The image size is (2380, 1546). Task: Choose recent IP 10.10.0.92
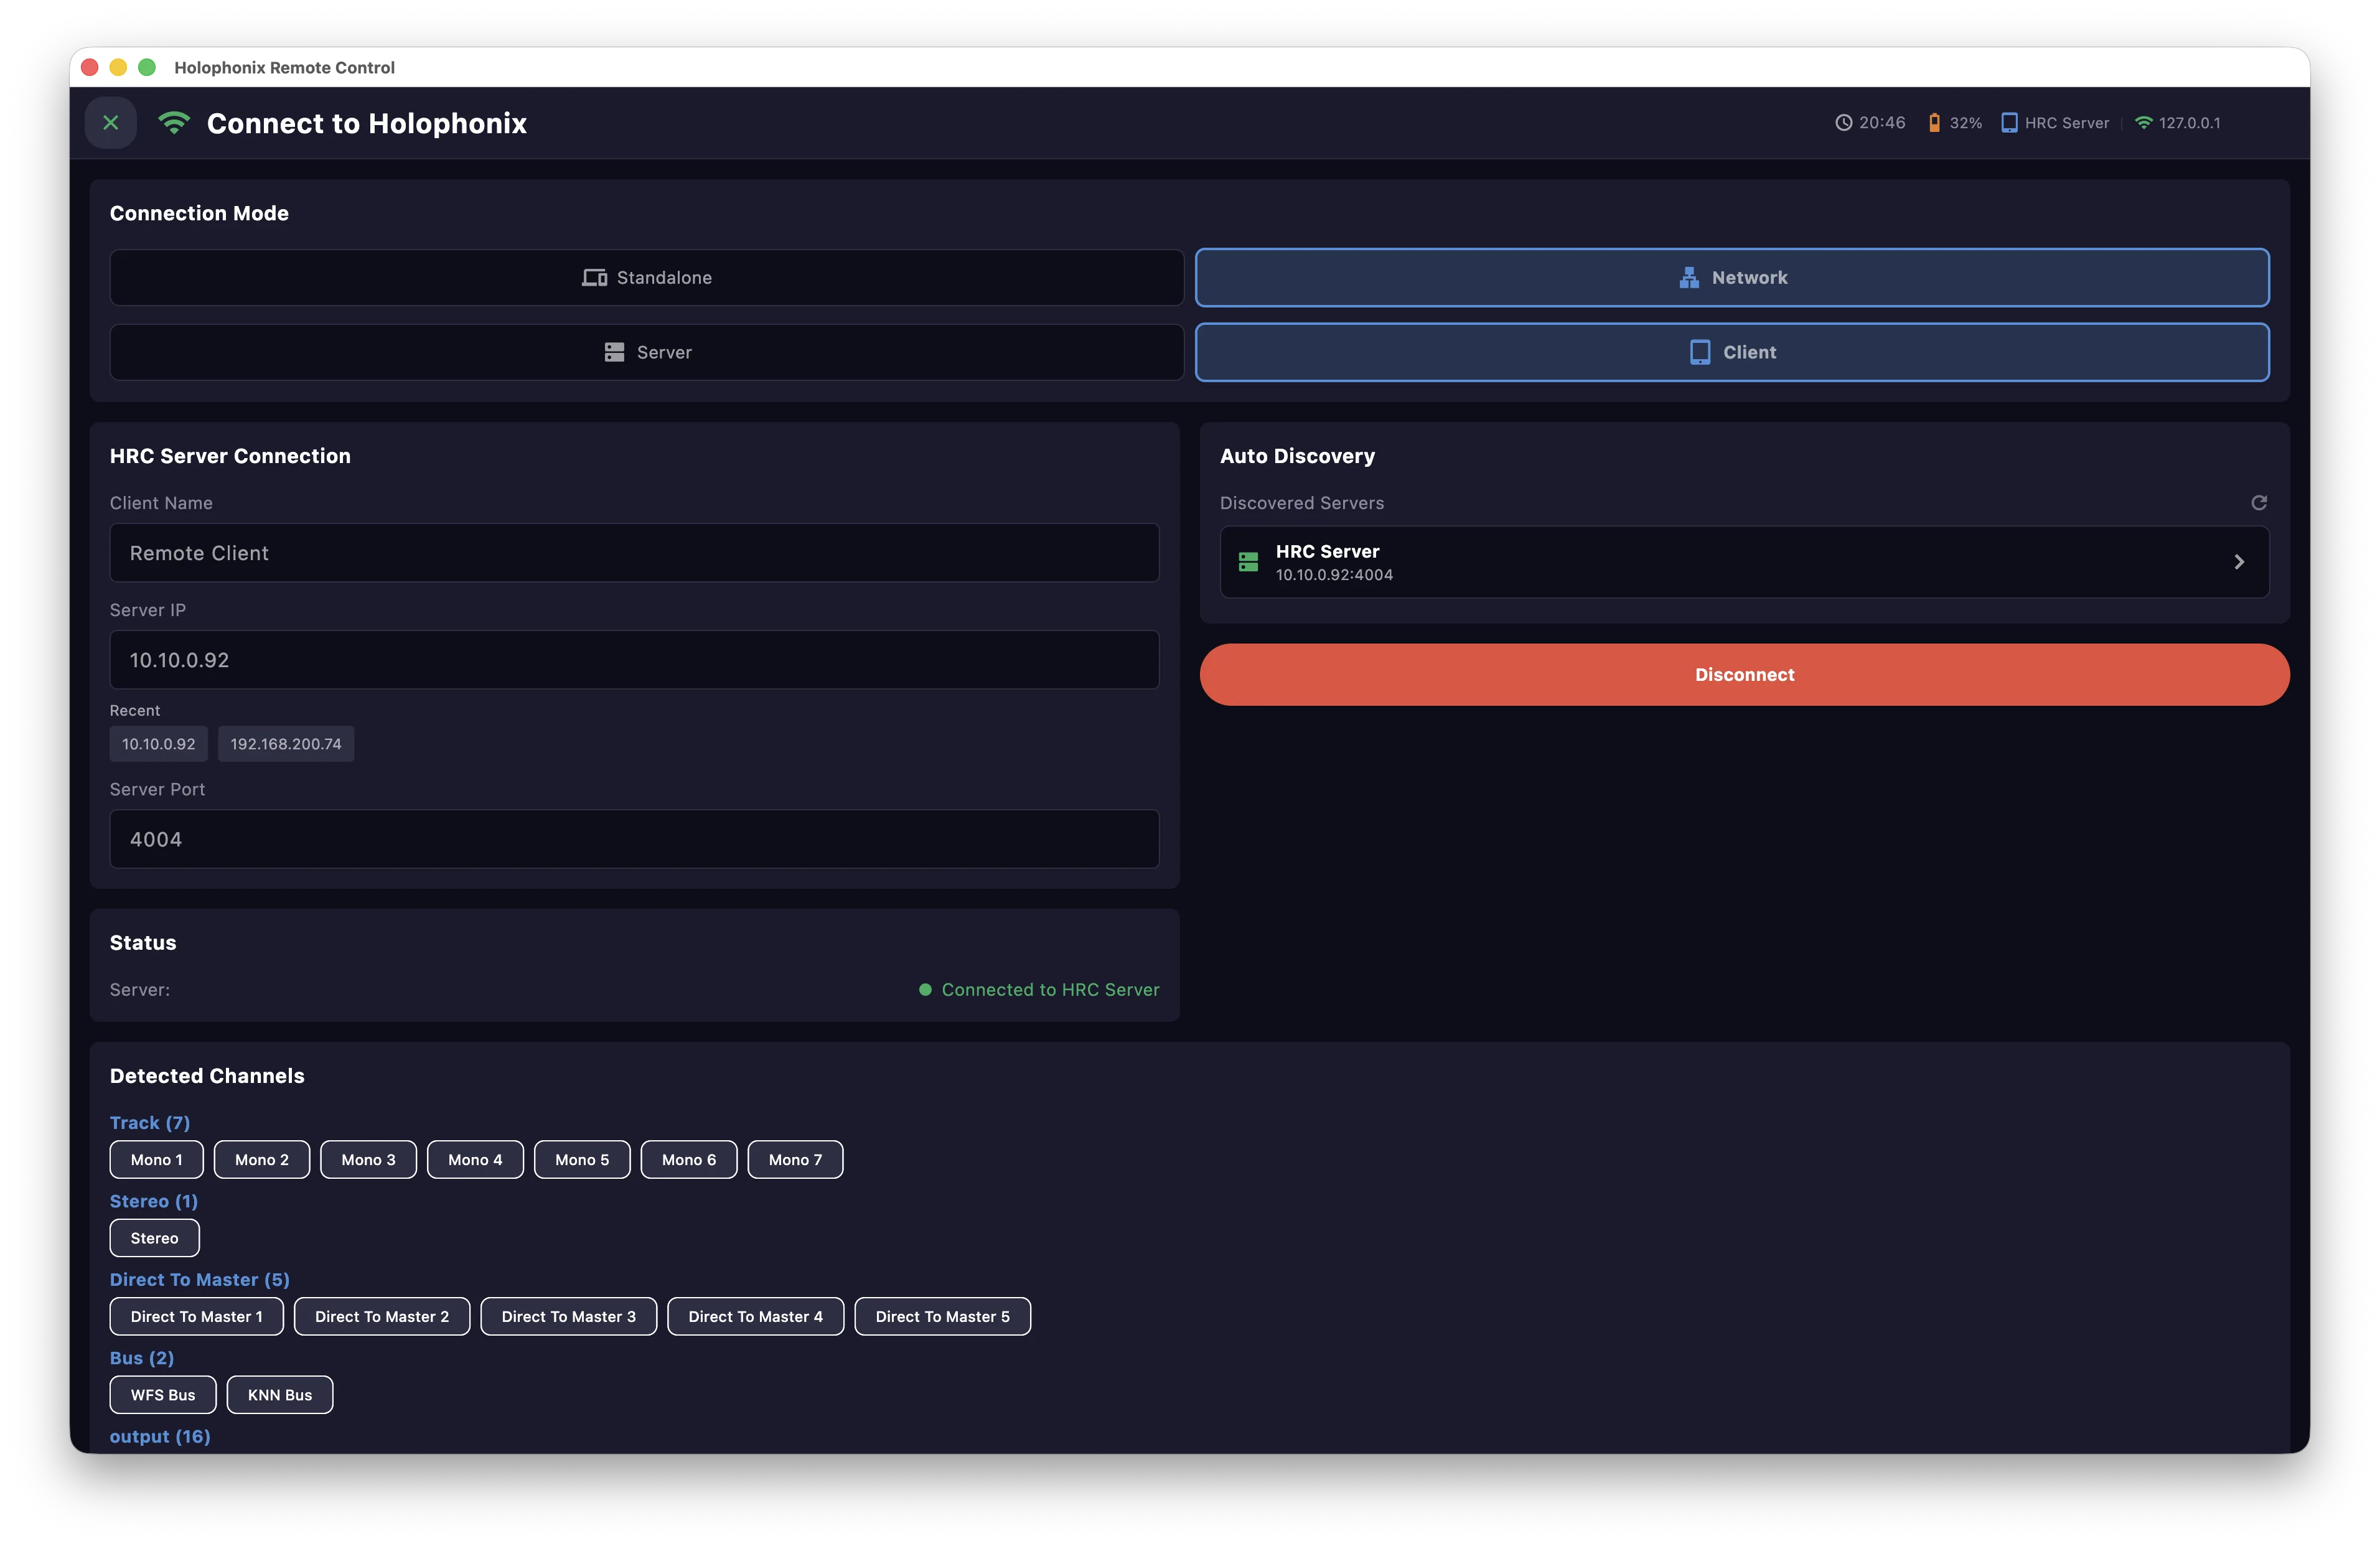[x=159, y=744]
